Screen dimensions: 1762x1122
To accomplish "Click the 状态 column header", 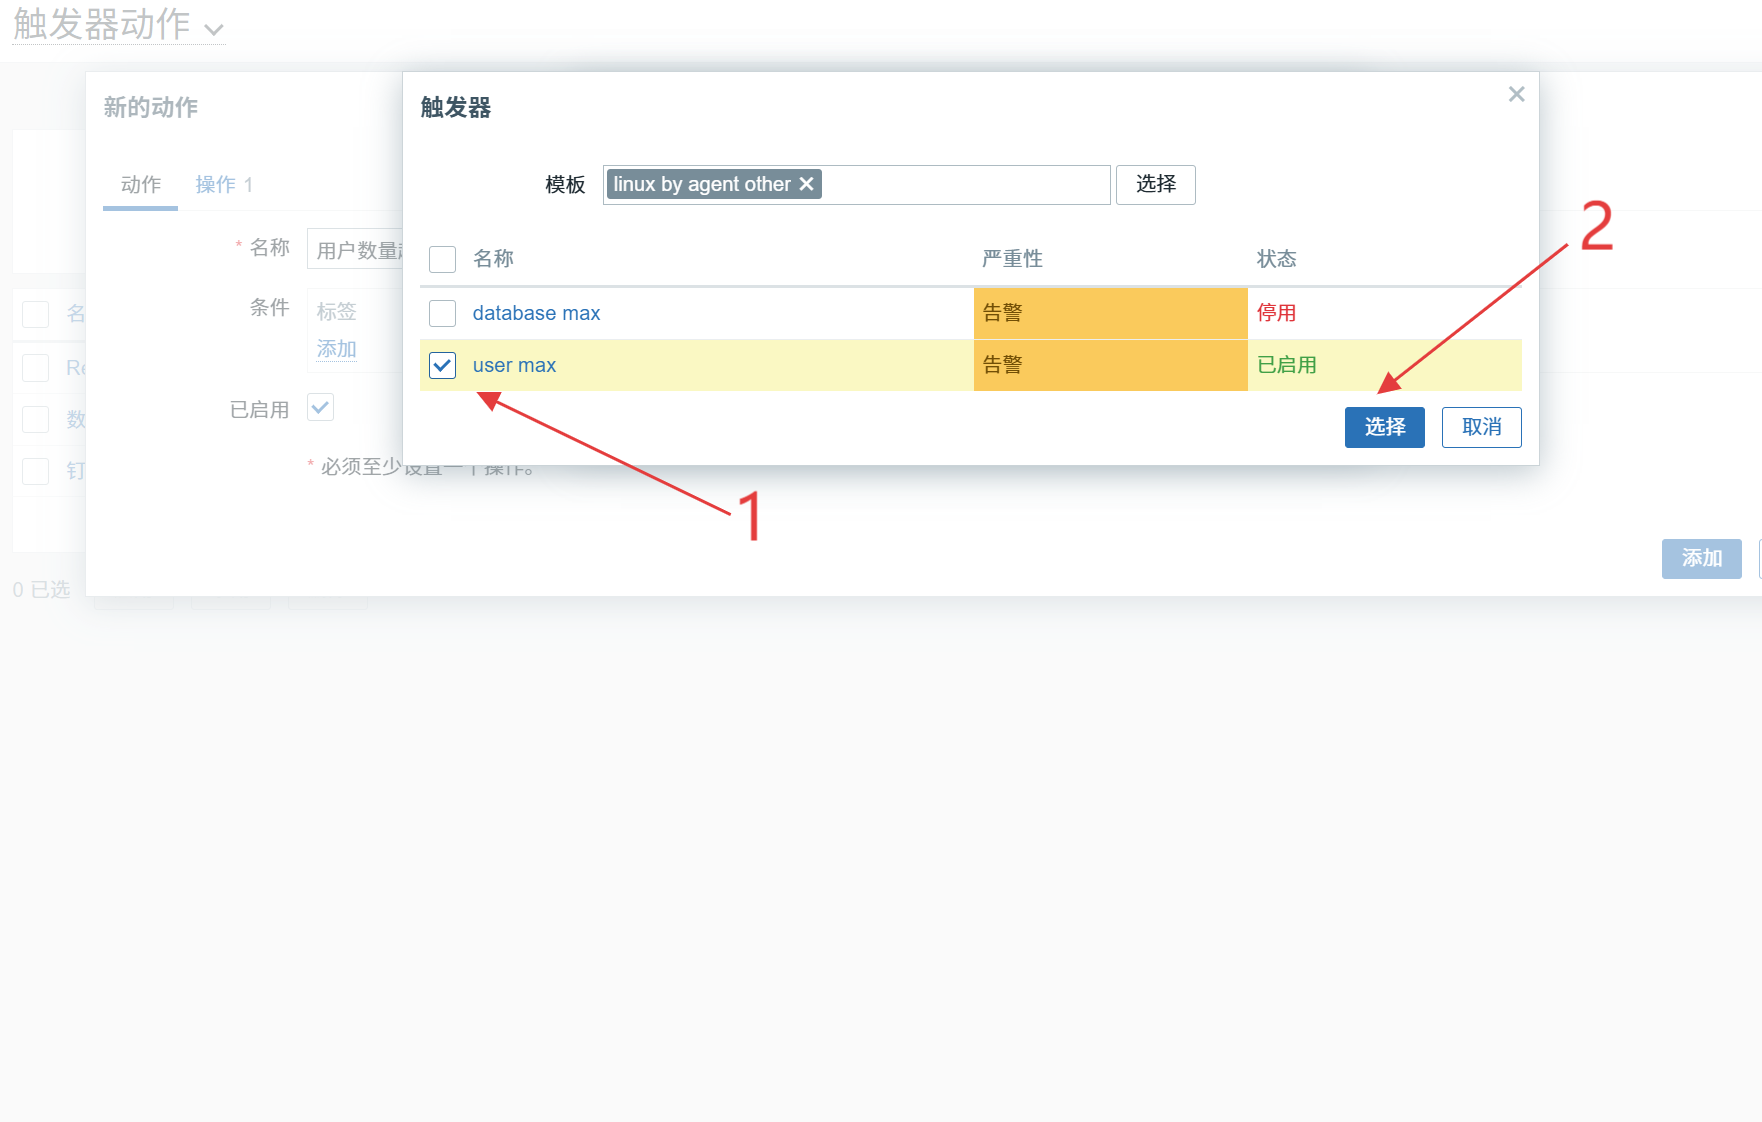I will (x=1276, y=259).
